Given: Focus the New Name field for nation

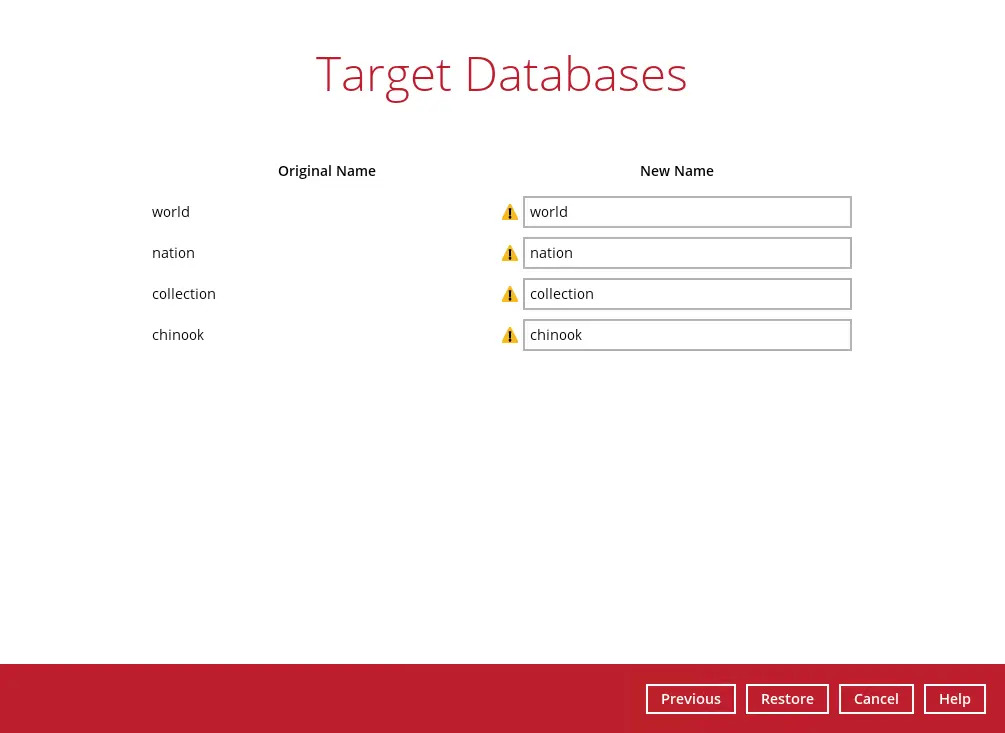Looking at the screenshot, I should tap(687, 253).
